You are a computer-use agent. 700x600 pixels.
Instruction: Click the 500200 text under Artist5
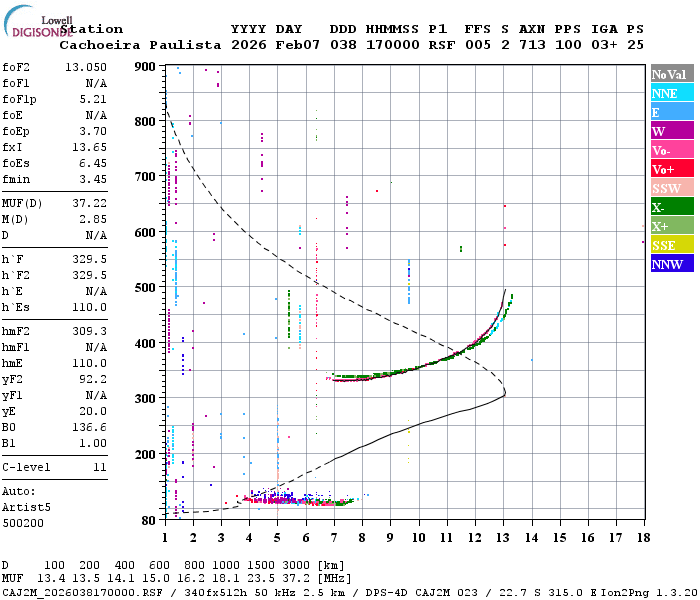(x=23, y=523)
